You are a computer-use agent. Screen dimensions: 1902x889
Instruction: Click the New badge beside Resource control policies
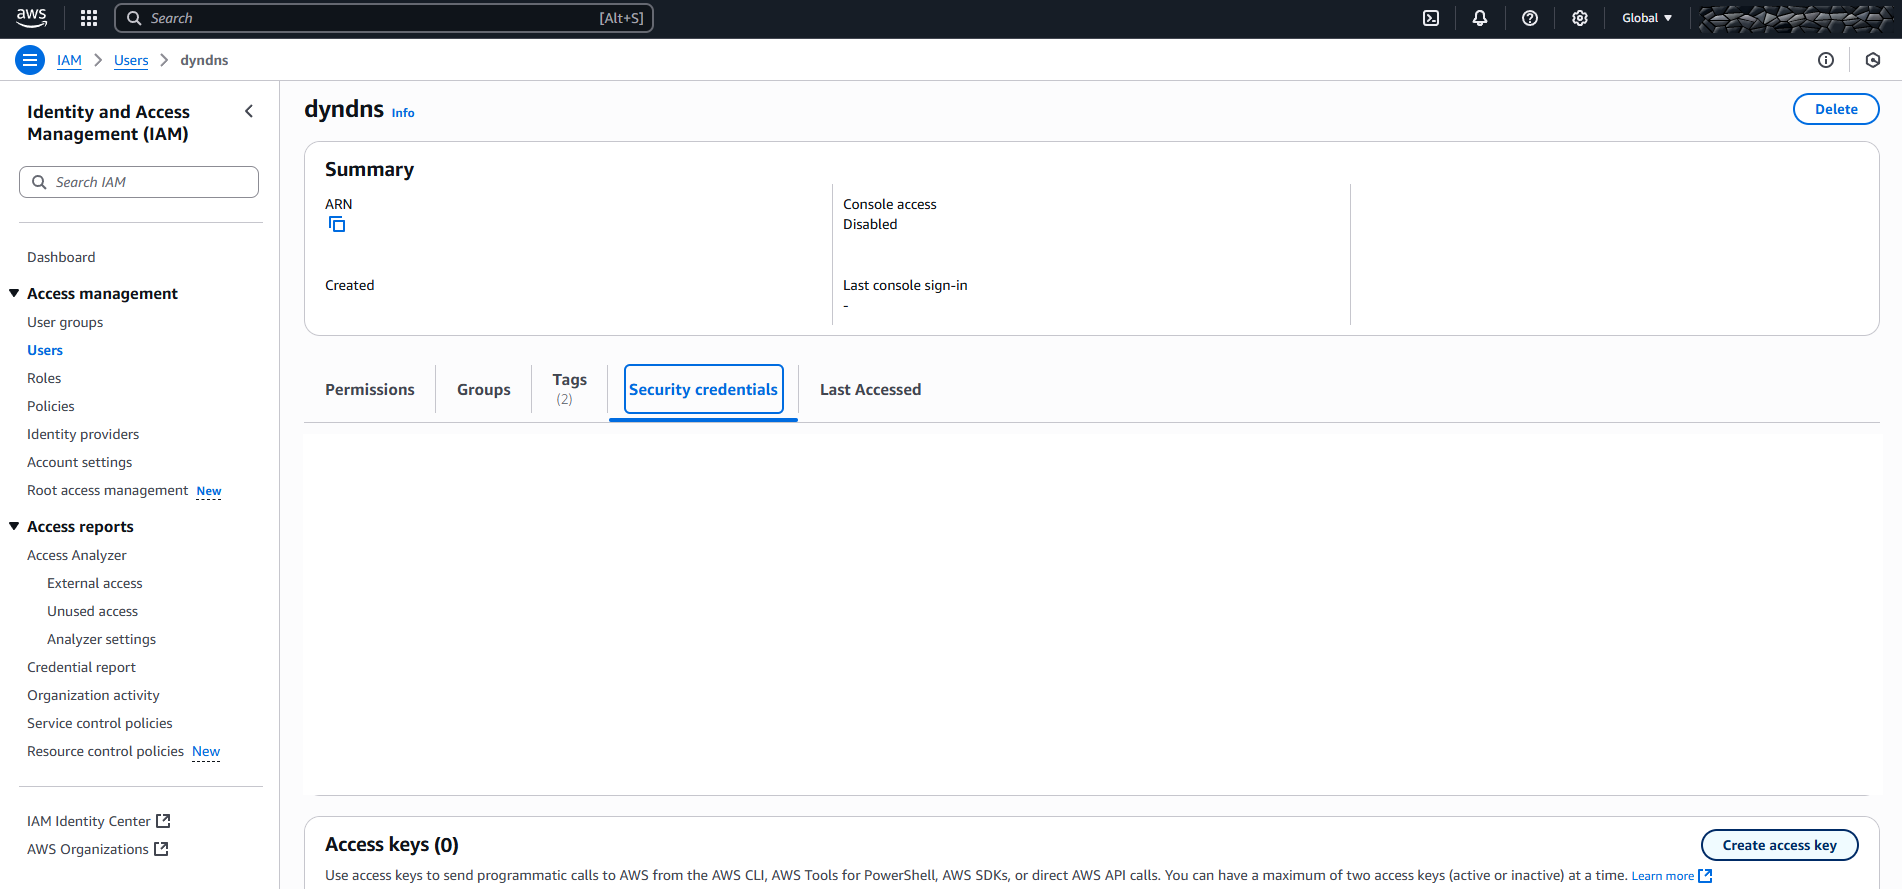point(206,752)
